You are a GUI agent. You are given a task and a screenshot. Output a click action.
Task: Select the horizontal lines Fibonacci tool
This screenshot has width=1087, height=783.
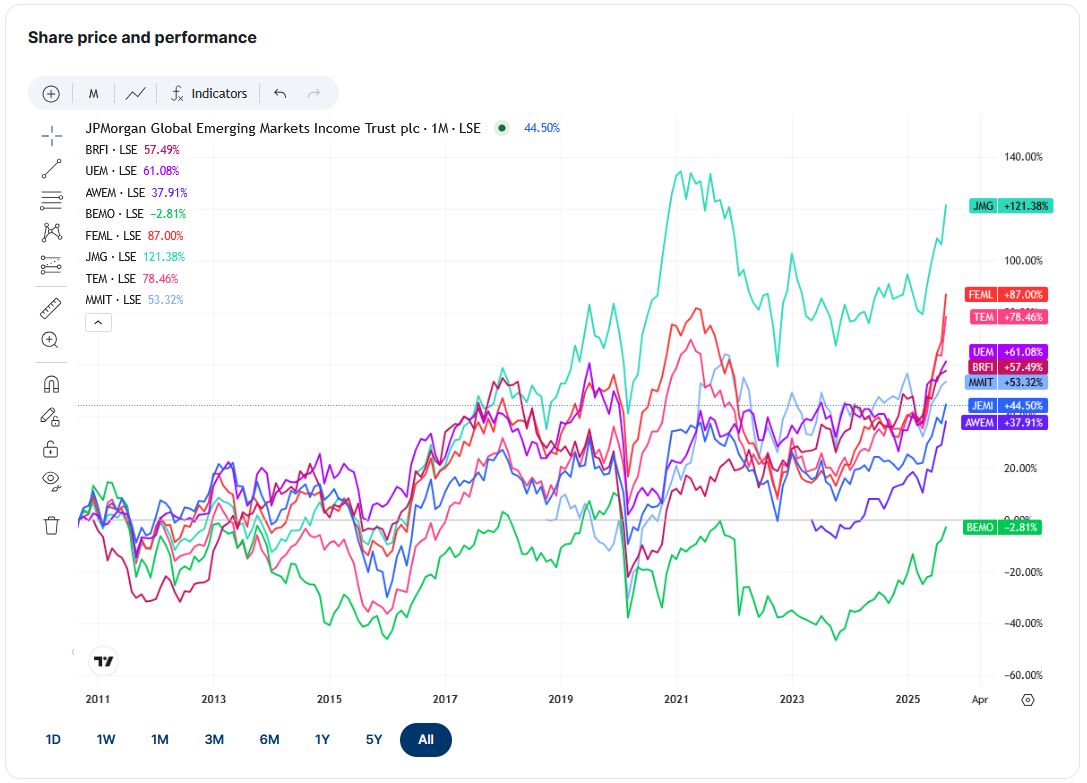tap(51, 200)
